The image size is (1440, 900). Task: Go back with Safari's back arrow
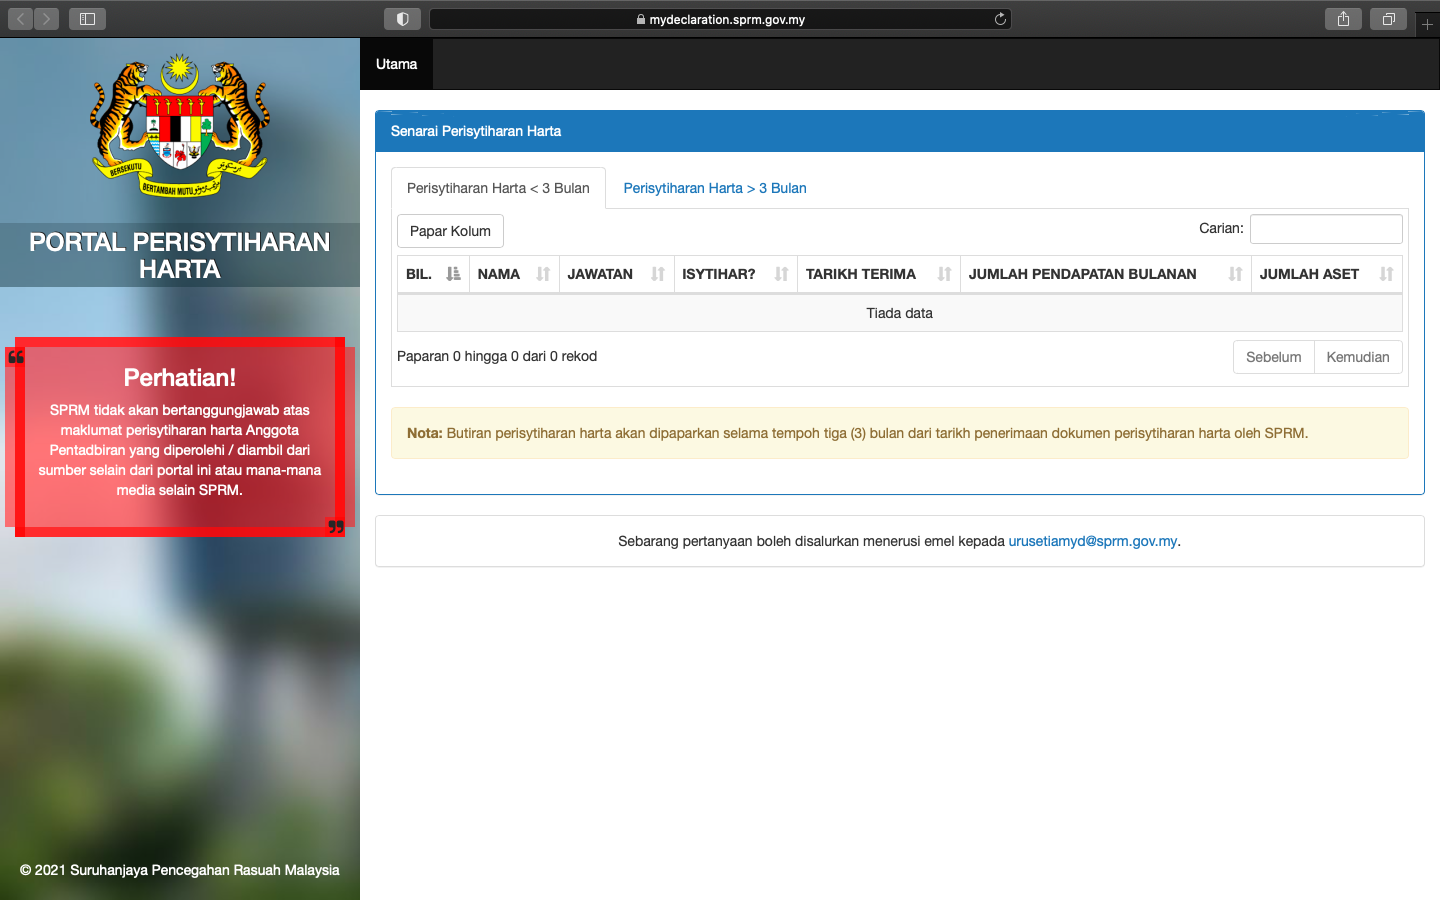coord(21,19)
